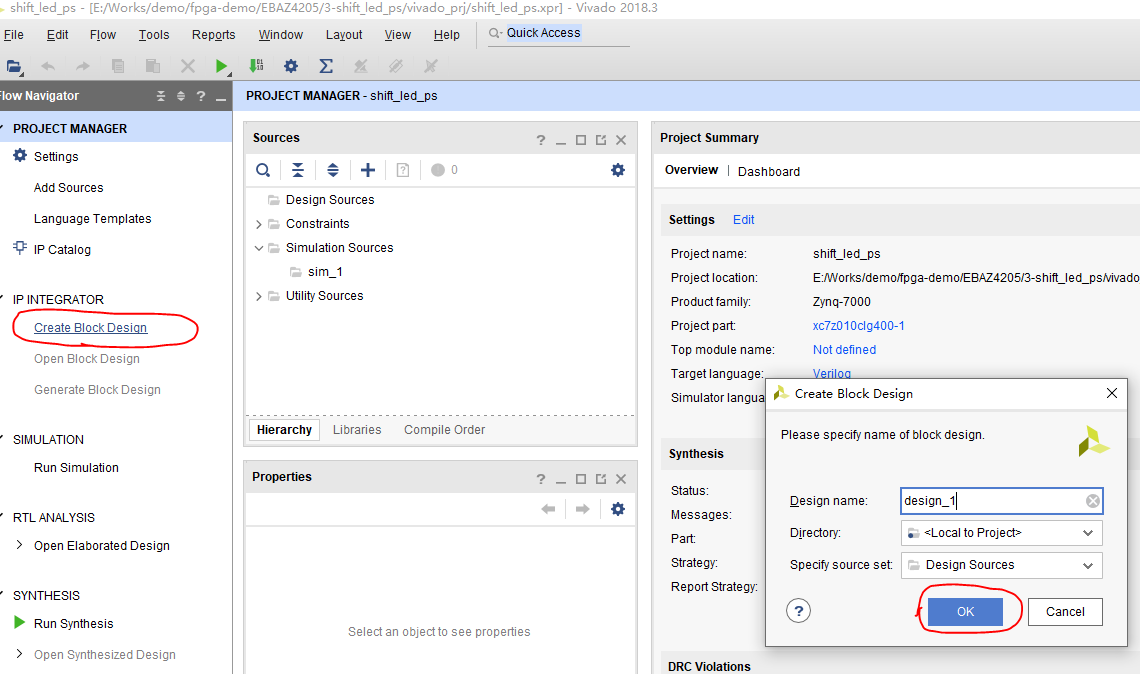Expand the Utility Sources folder
The height and width of the screenshot is (674, 1140).
[259, 296]
